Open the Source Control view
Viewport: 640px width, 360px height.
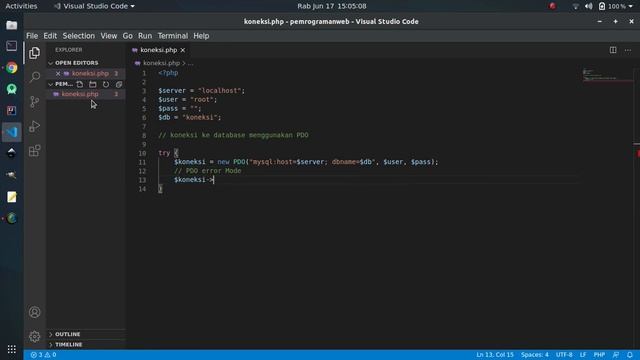tap(35, 101)
